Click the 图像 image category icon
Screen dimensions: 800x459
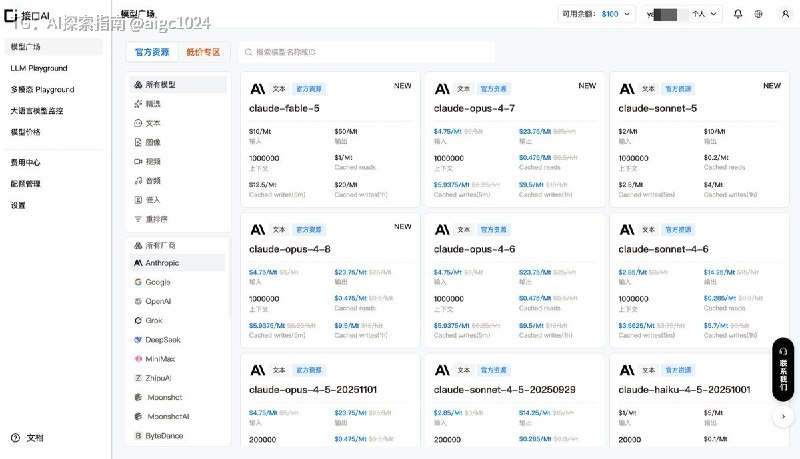(x=138, y=142)
